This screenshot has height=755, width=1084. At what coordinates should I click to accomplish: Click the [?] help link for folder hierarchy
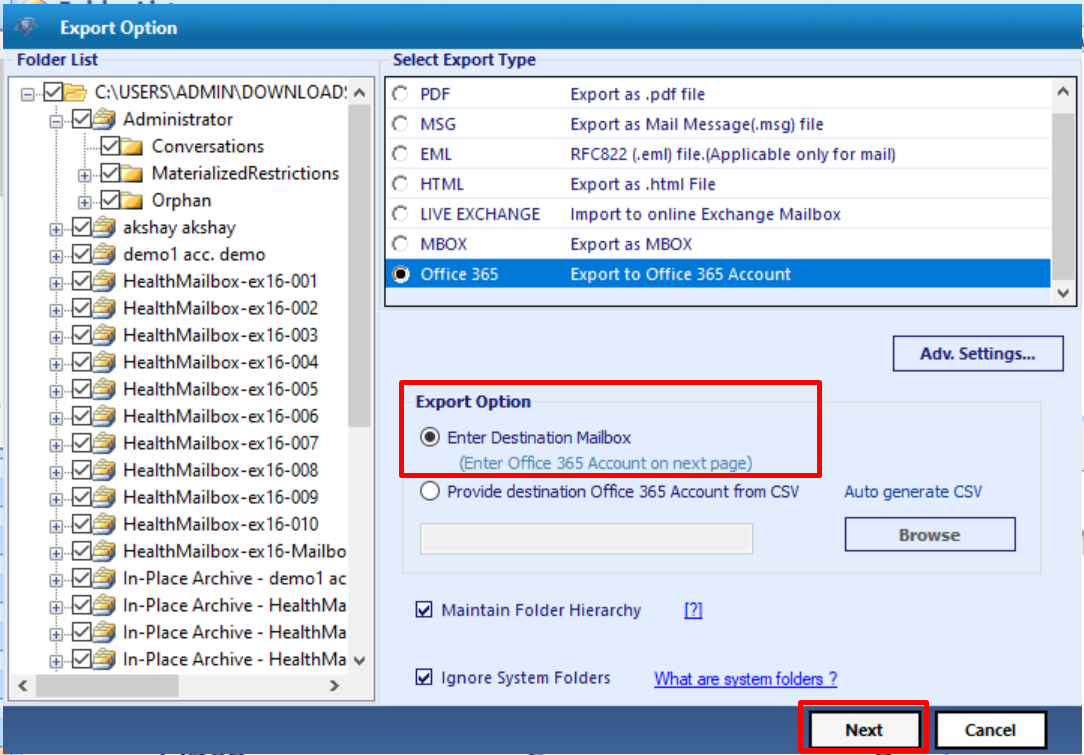(x=693, y=610)
